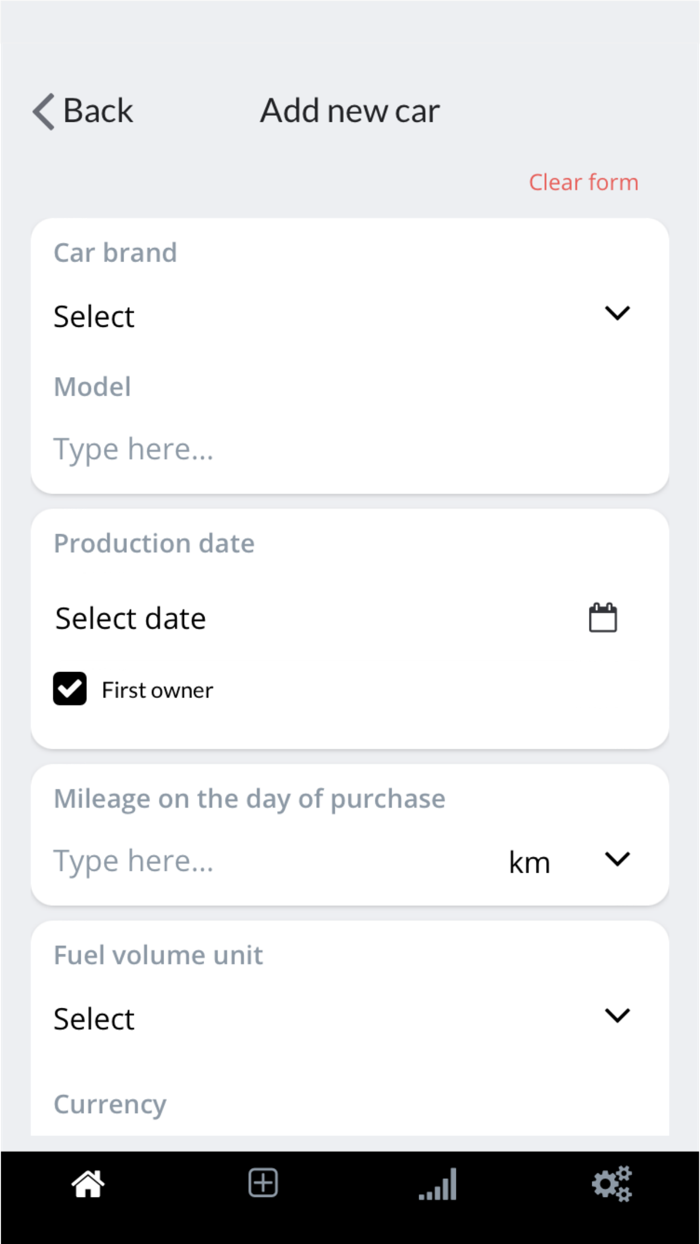The height and width of the screenshot is (1244, 700).
Task: Tap the back chevron arrow icon
Action: point(41,111)
